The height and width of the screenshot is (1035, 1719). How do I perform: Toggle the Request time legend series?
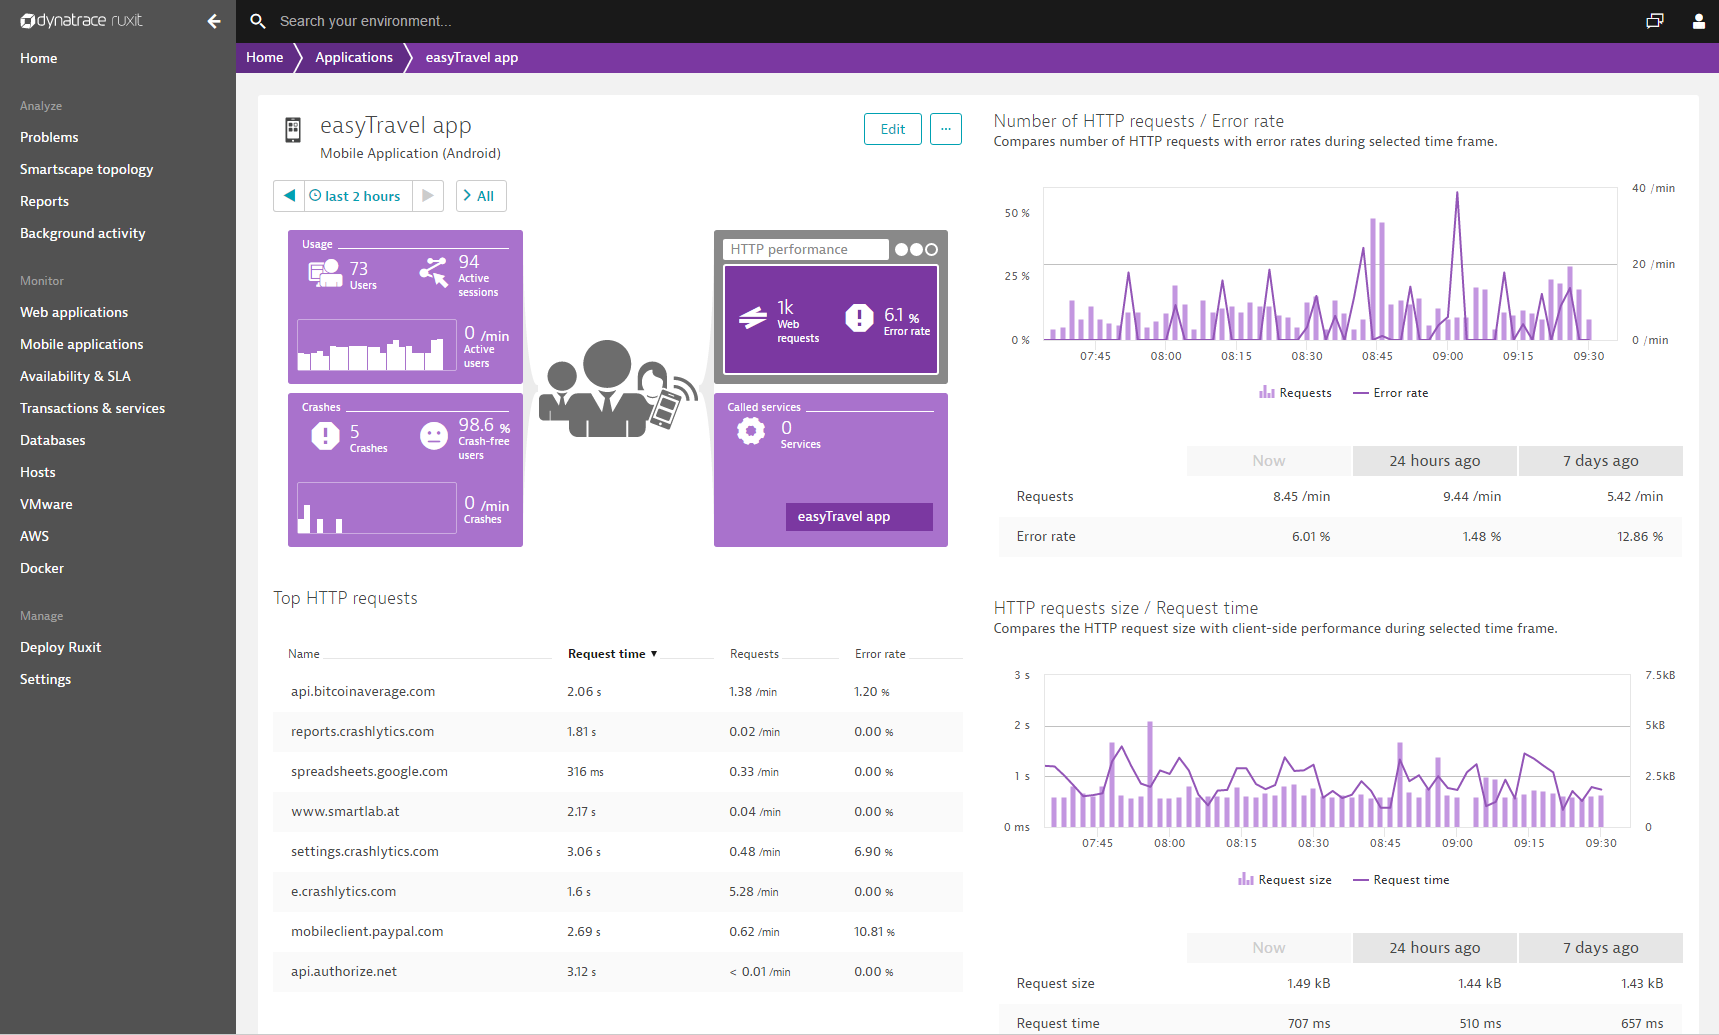(x=1401, y=880)
